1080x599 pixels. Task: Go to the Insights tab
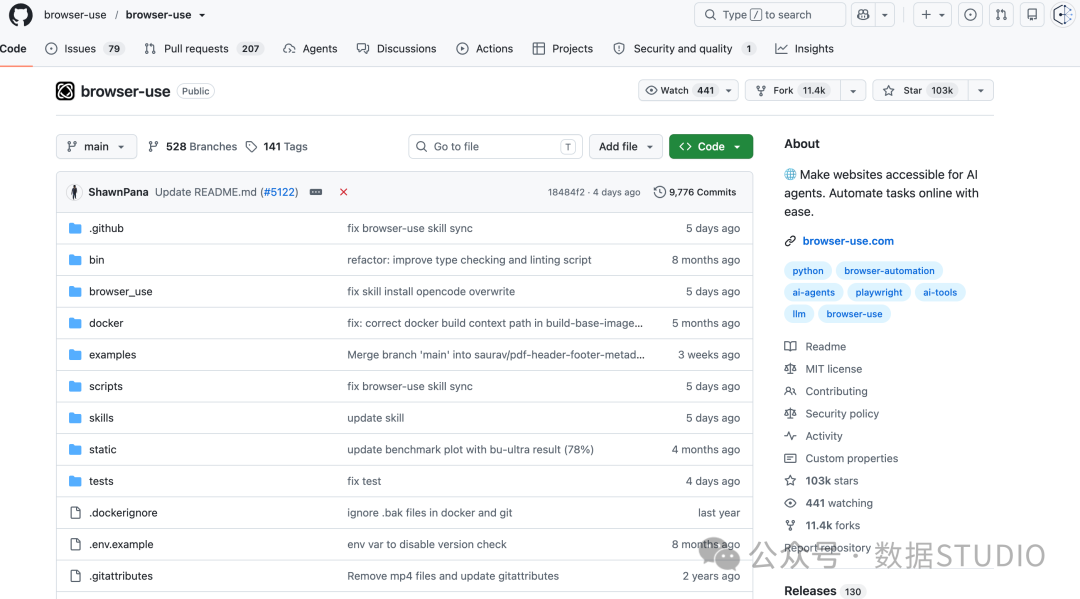tap(804, 49)
